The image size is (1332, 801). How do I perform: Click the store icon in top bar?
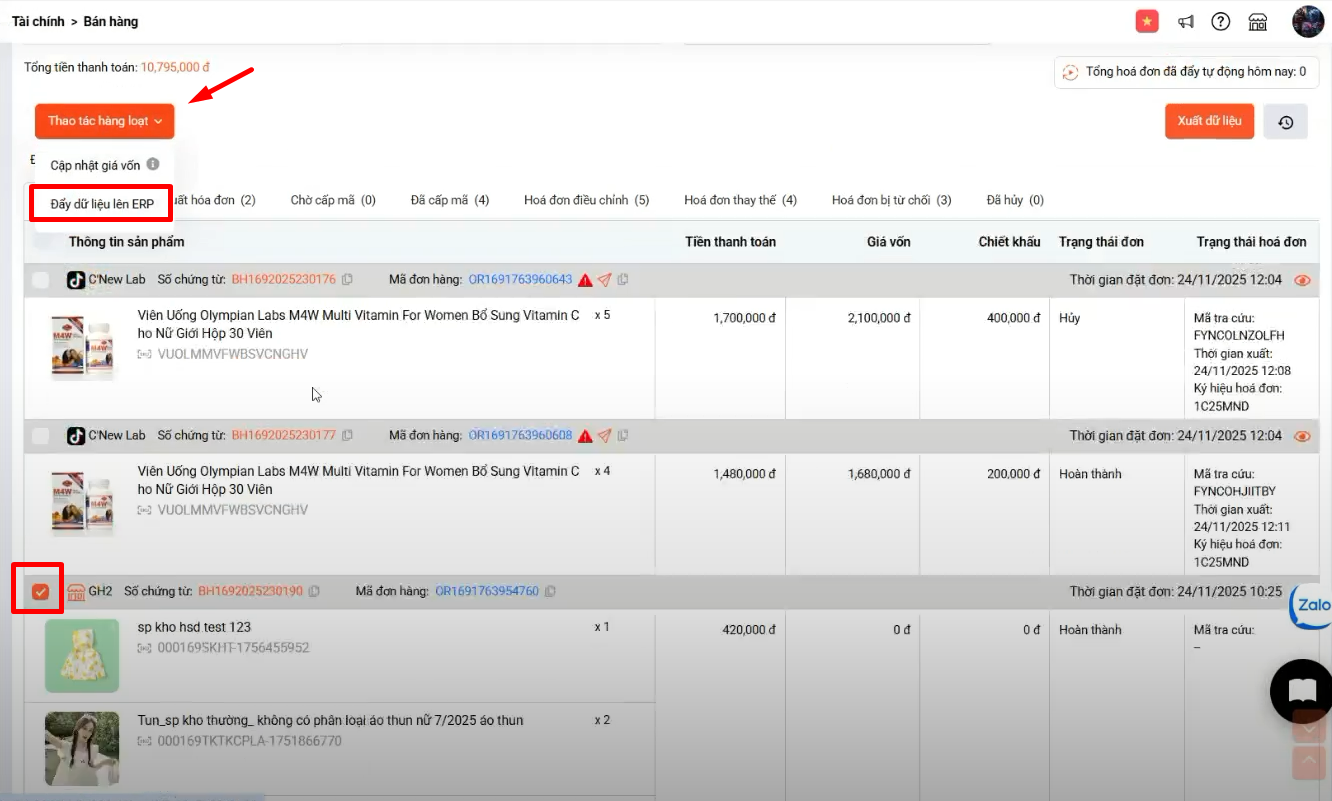[x=1258, y=22]
